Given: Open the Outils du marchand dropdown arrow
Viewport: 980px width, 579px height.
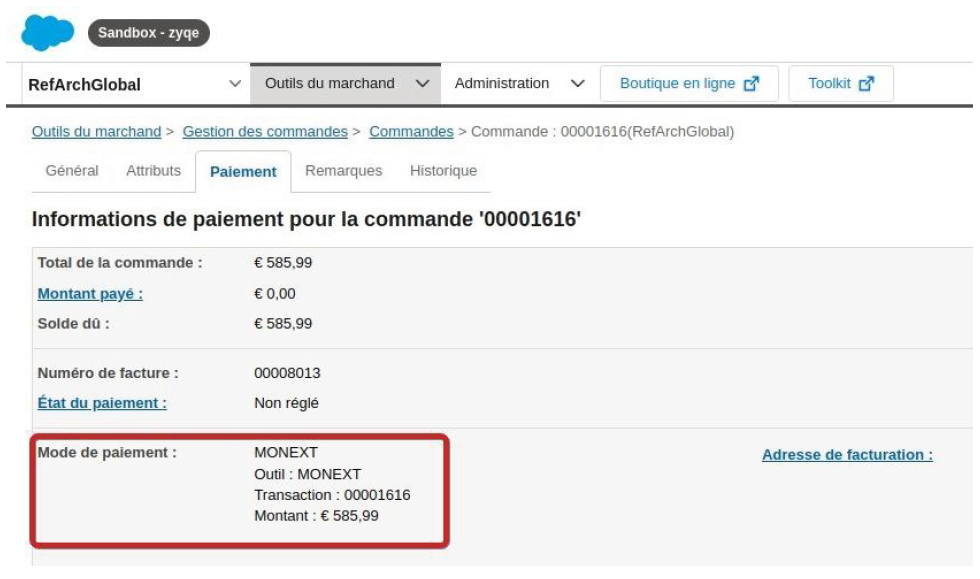Looking at the screenshot, I should click(423, 83).
